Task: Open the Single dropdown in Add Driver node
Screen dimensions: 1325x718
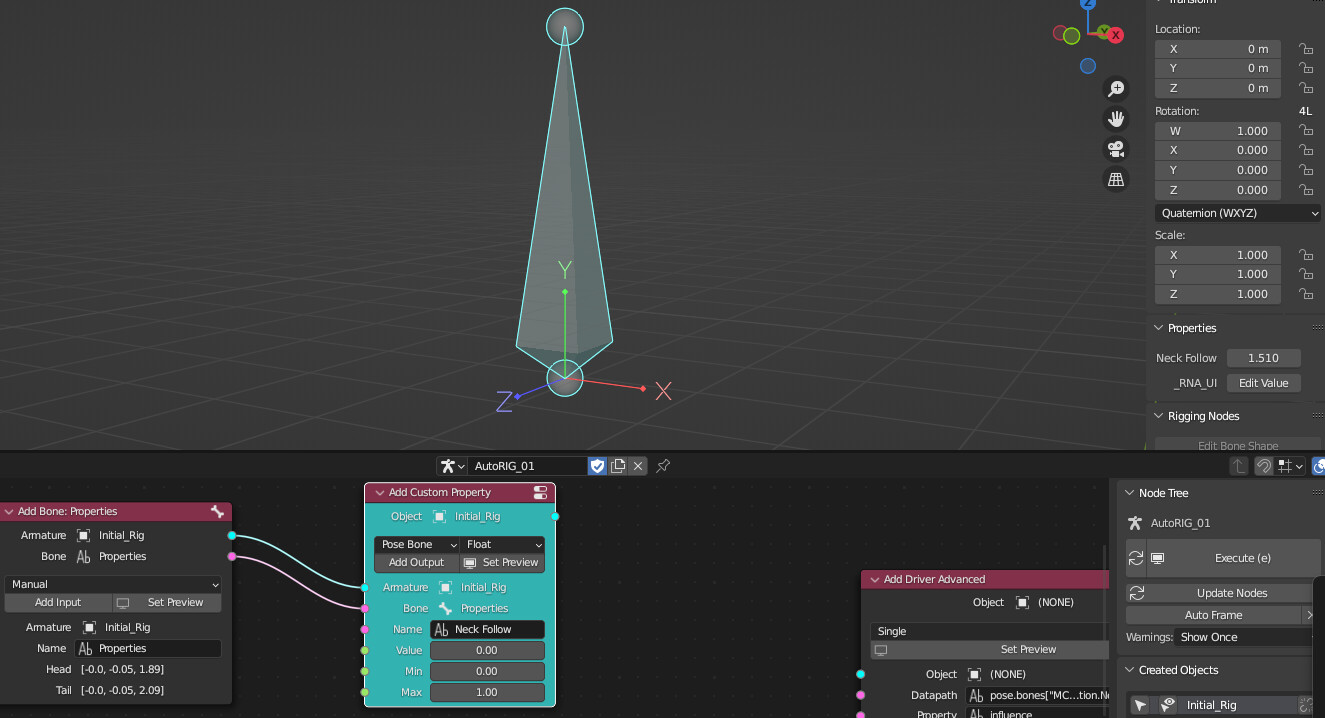Action: click(x=989, y=631)
